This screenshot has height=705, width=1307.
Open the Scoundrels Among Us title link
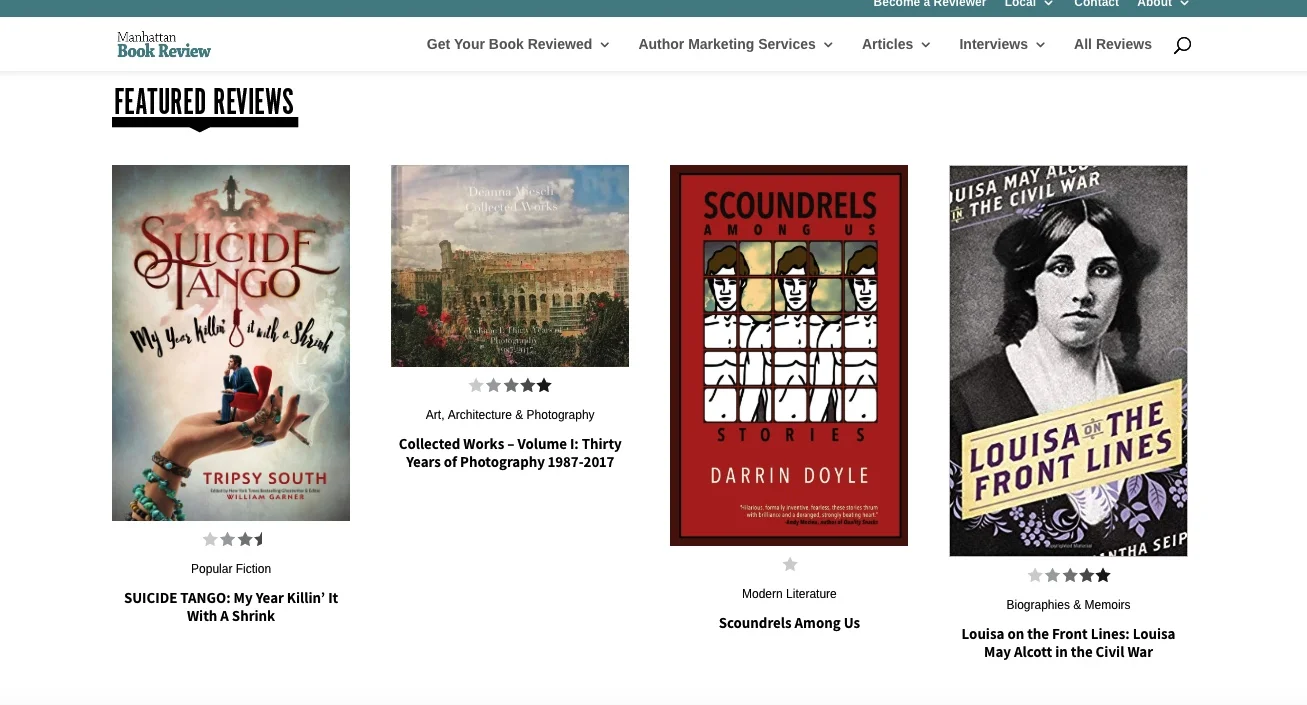pos(789,623)
